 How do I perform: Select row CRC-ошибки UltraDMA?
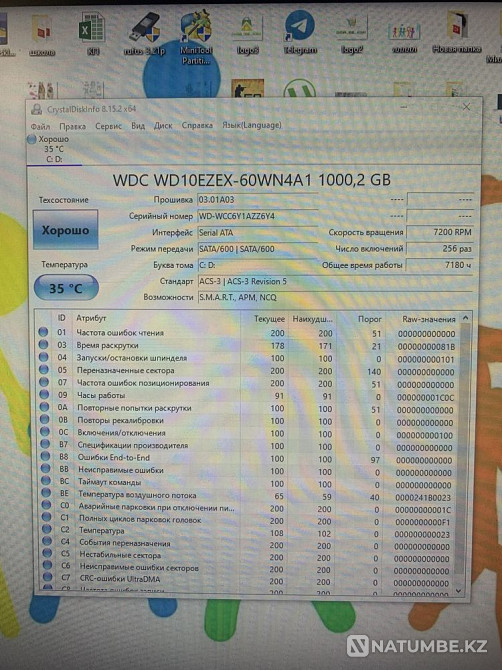click(248, 580)
